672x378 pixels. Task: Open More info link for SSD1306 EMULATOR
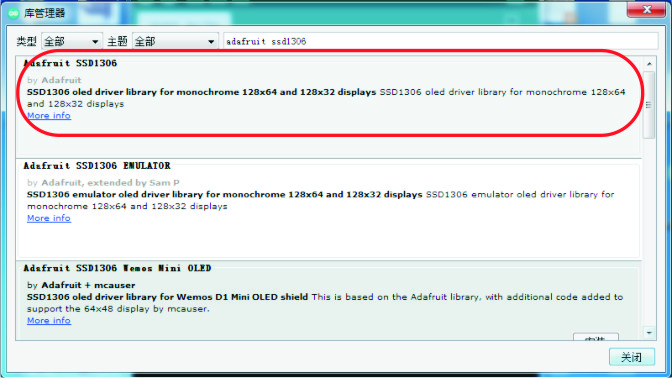coord(49,218)
